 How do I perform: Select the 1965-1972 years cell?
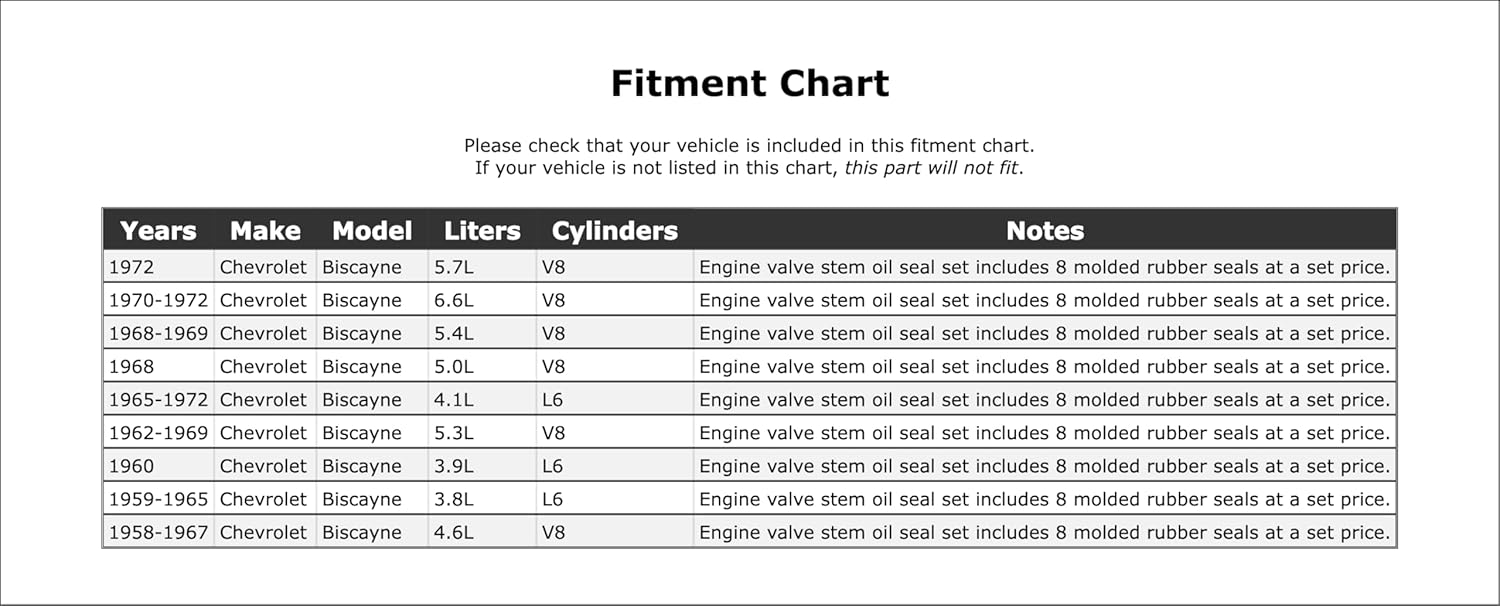tap(158, 399)
